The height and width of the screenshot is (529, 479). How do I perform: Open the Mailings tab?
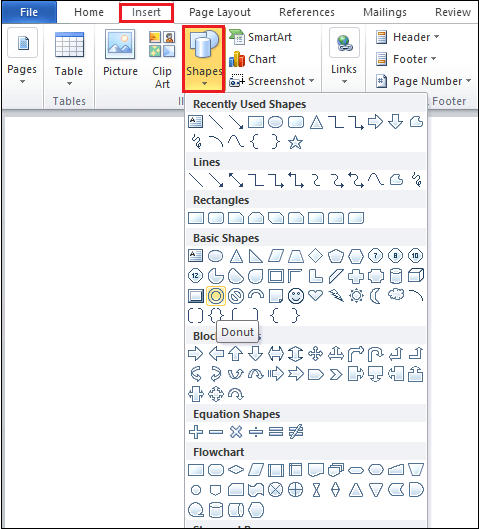click(385, 12)
